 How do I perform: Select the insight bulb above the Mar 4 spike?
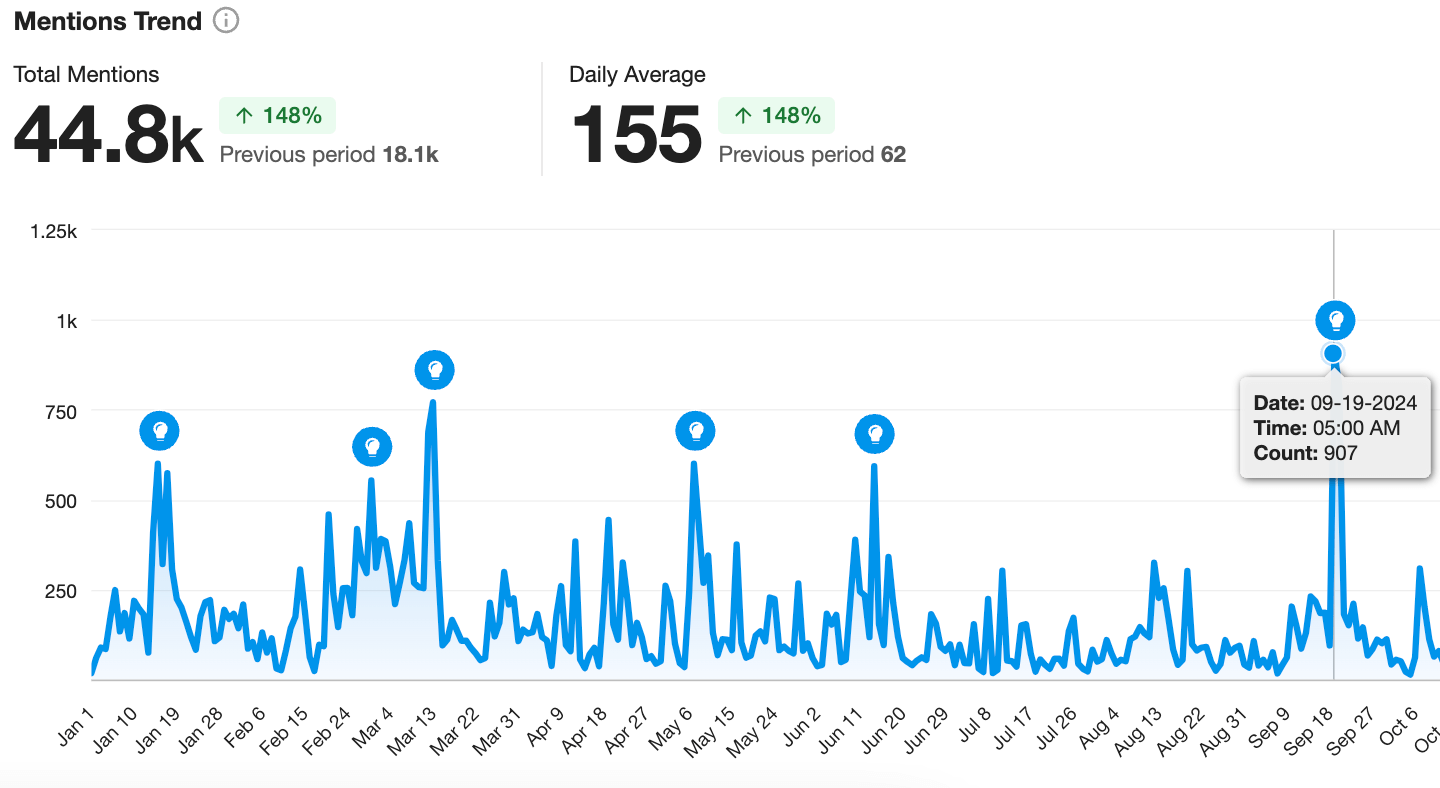373,446
